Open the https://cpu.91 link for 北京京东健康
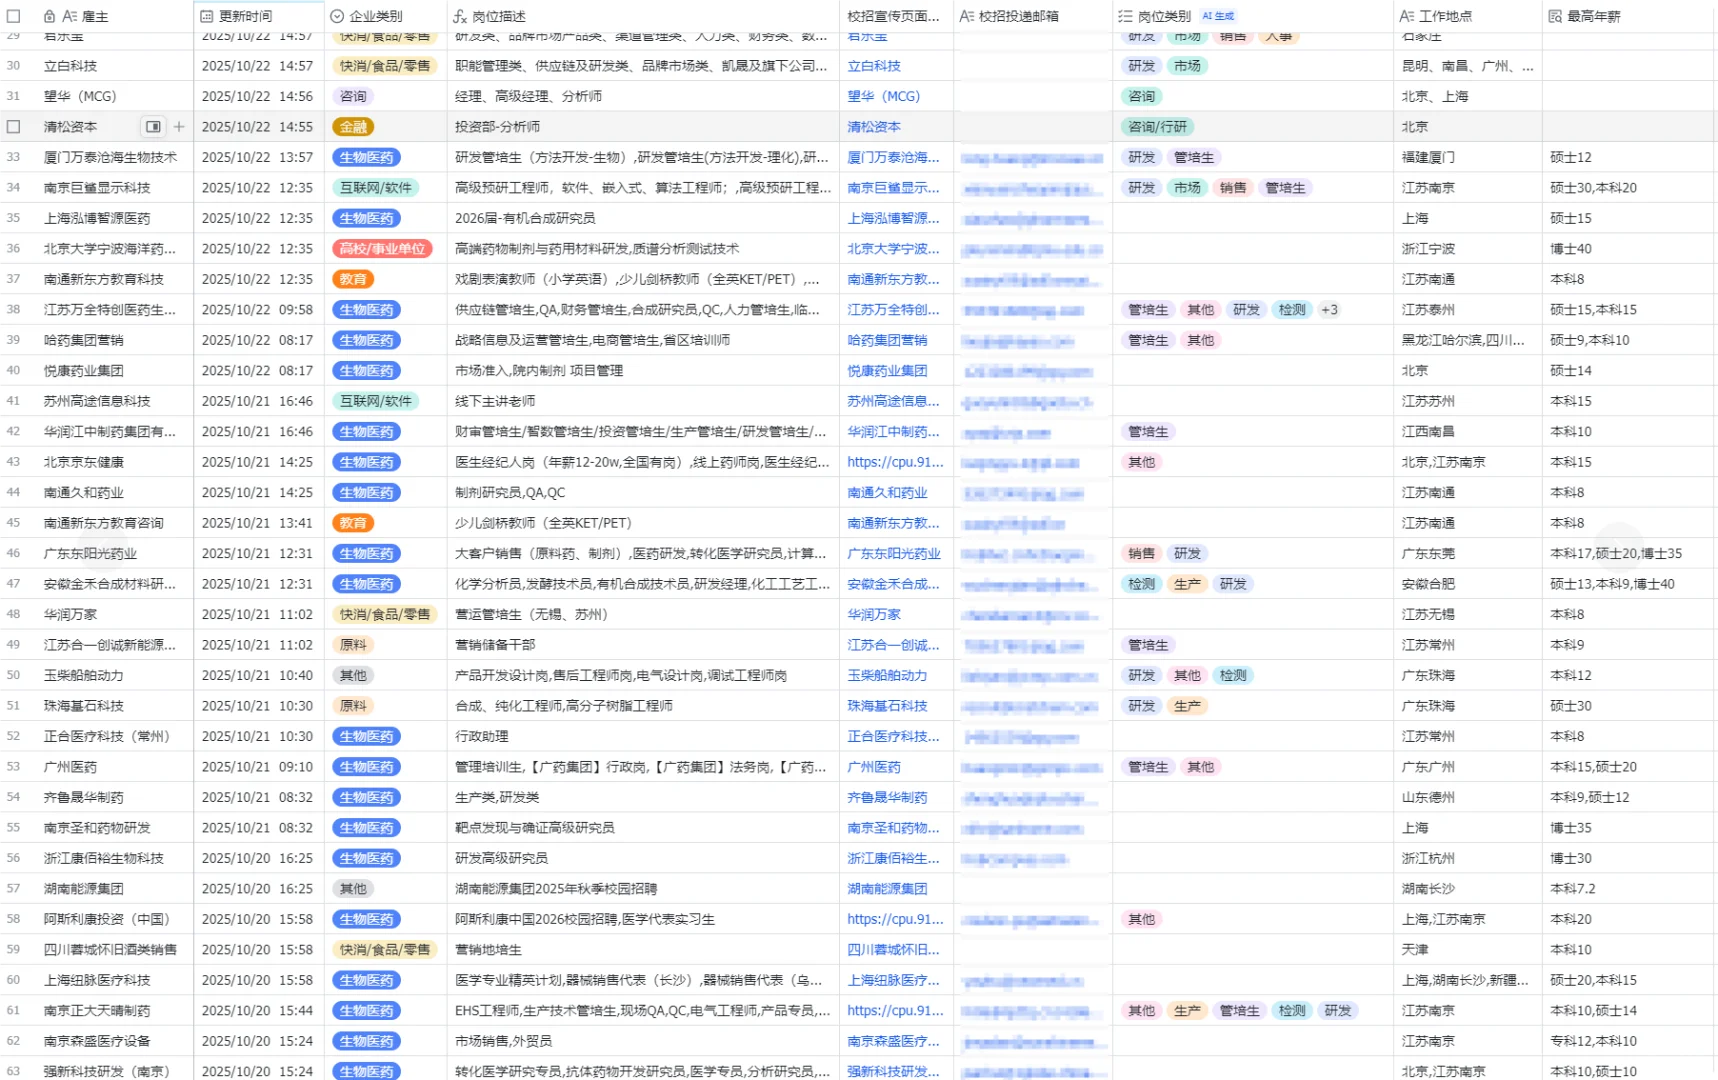 click(895, 462)
